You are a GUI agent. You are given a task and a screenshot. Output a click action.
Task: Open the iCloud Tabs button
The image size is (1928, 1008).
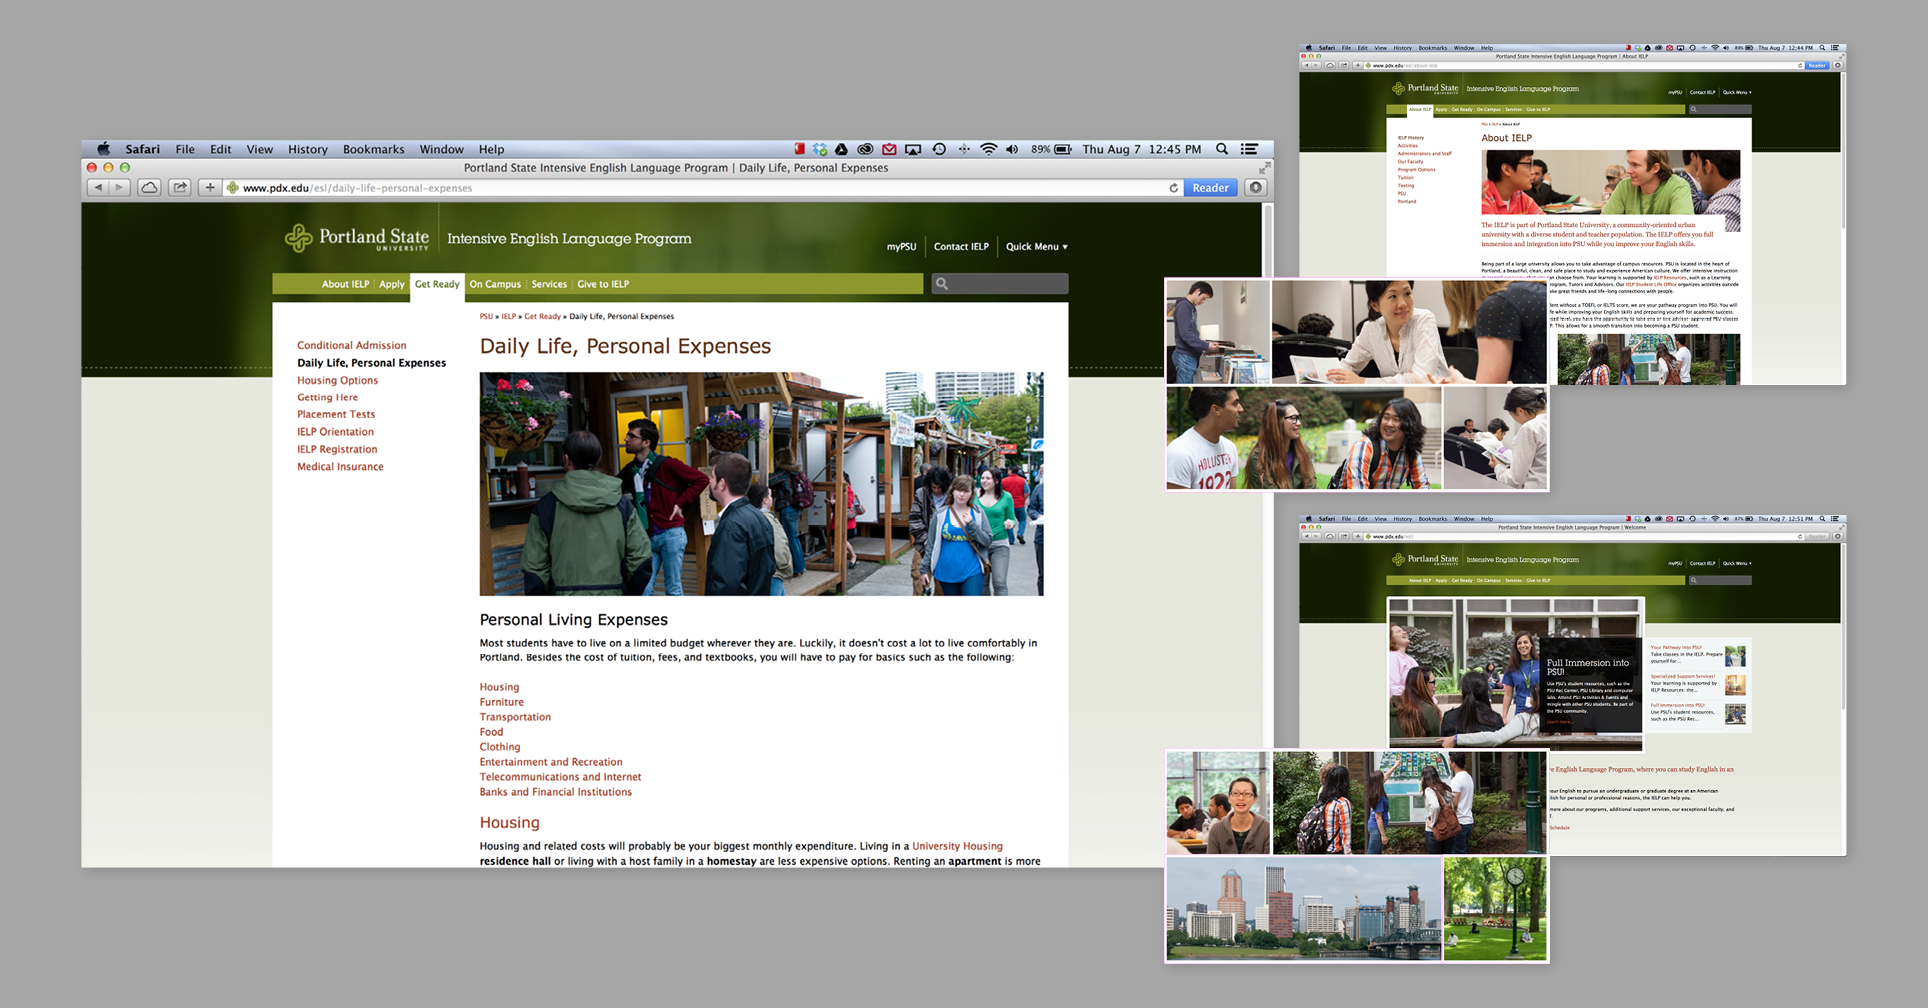(x=149, y=188)
